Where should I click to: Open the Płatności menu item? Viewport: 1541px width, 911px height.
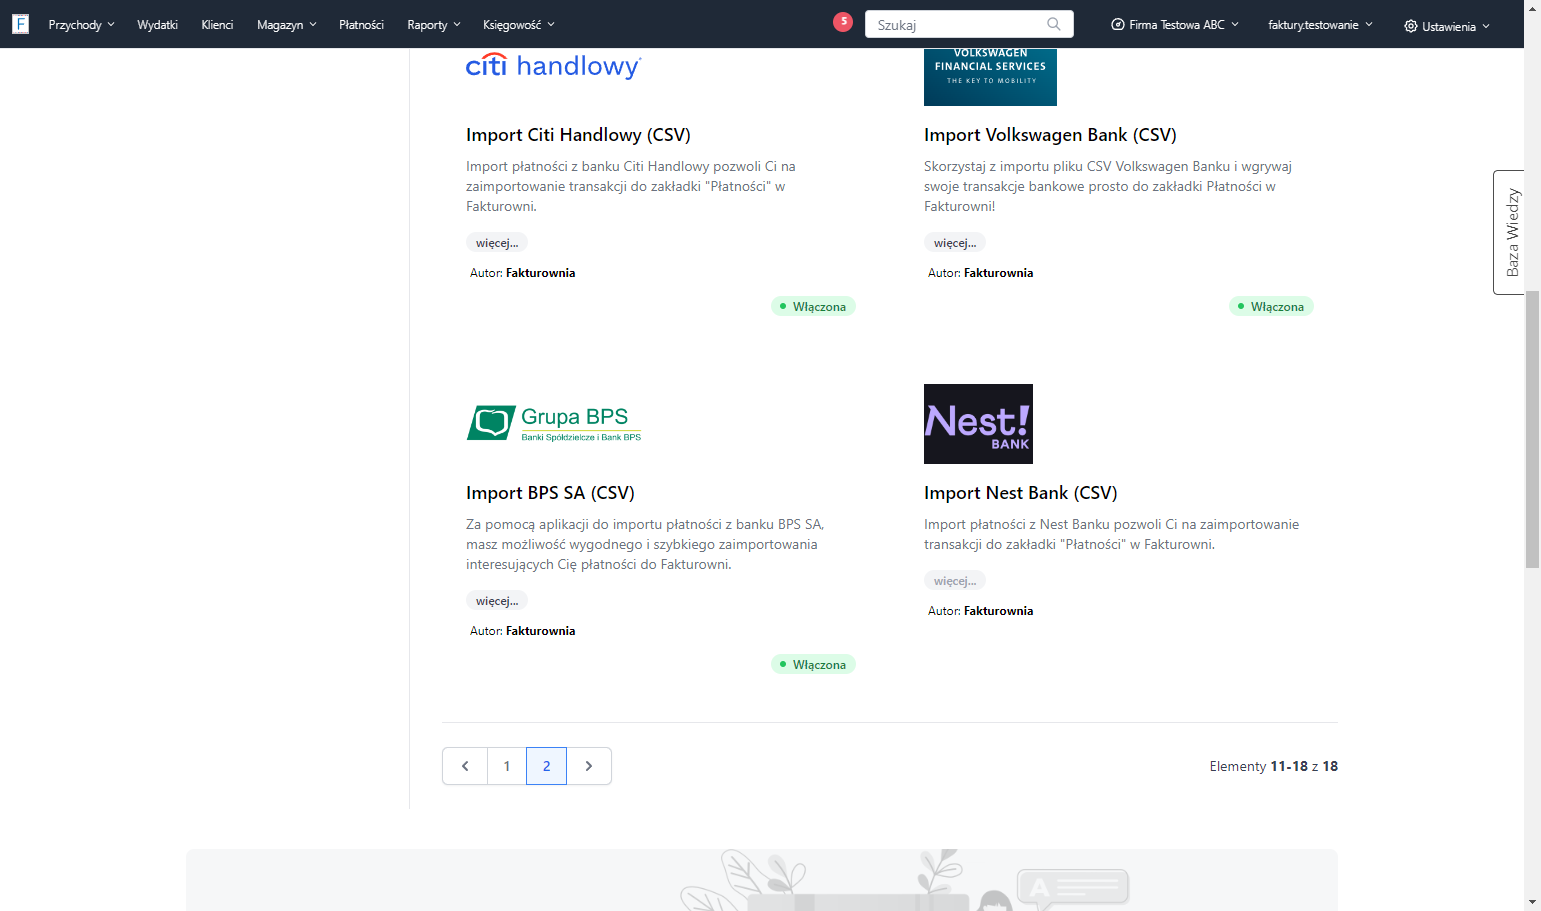[x=361, y=24]
